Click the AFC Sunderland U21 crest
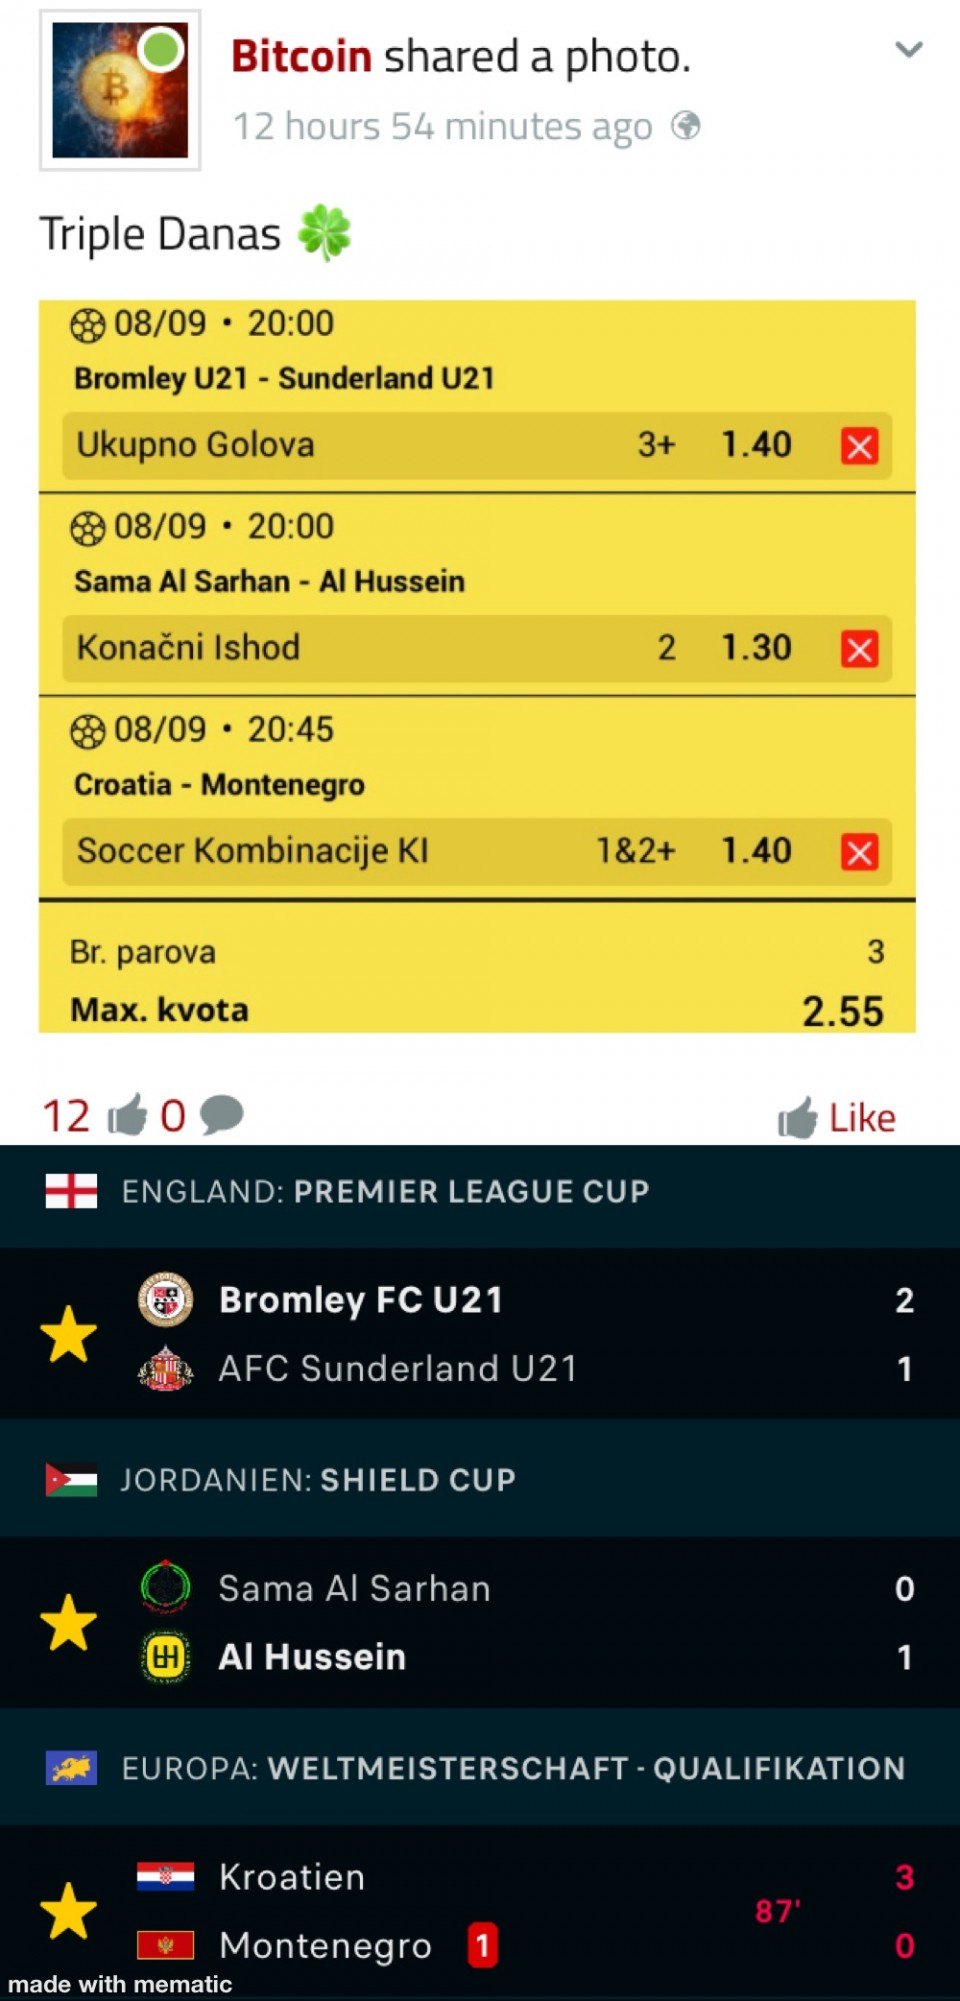Image resolution: width=960 pixels, height=2001 pixels. pos(165,1368)
